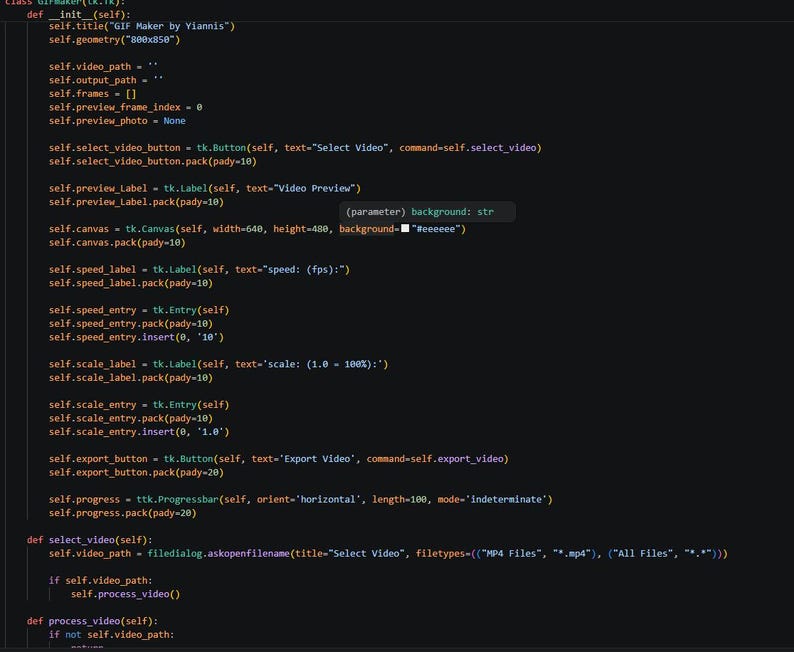Click 'command=self.select_video' argument

[x=468, y=148]
